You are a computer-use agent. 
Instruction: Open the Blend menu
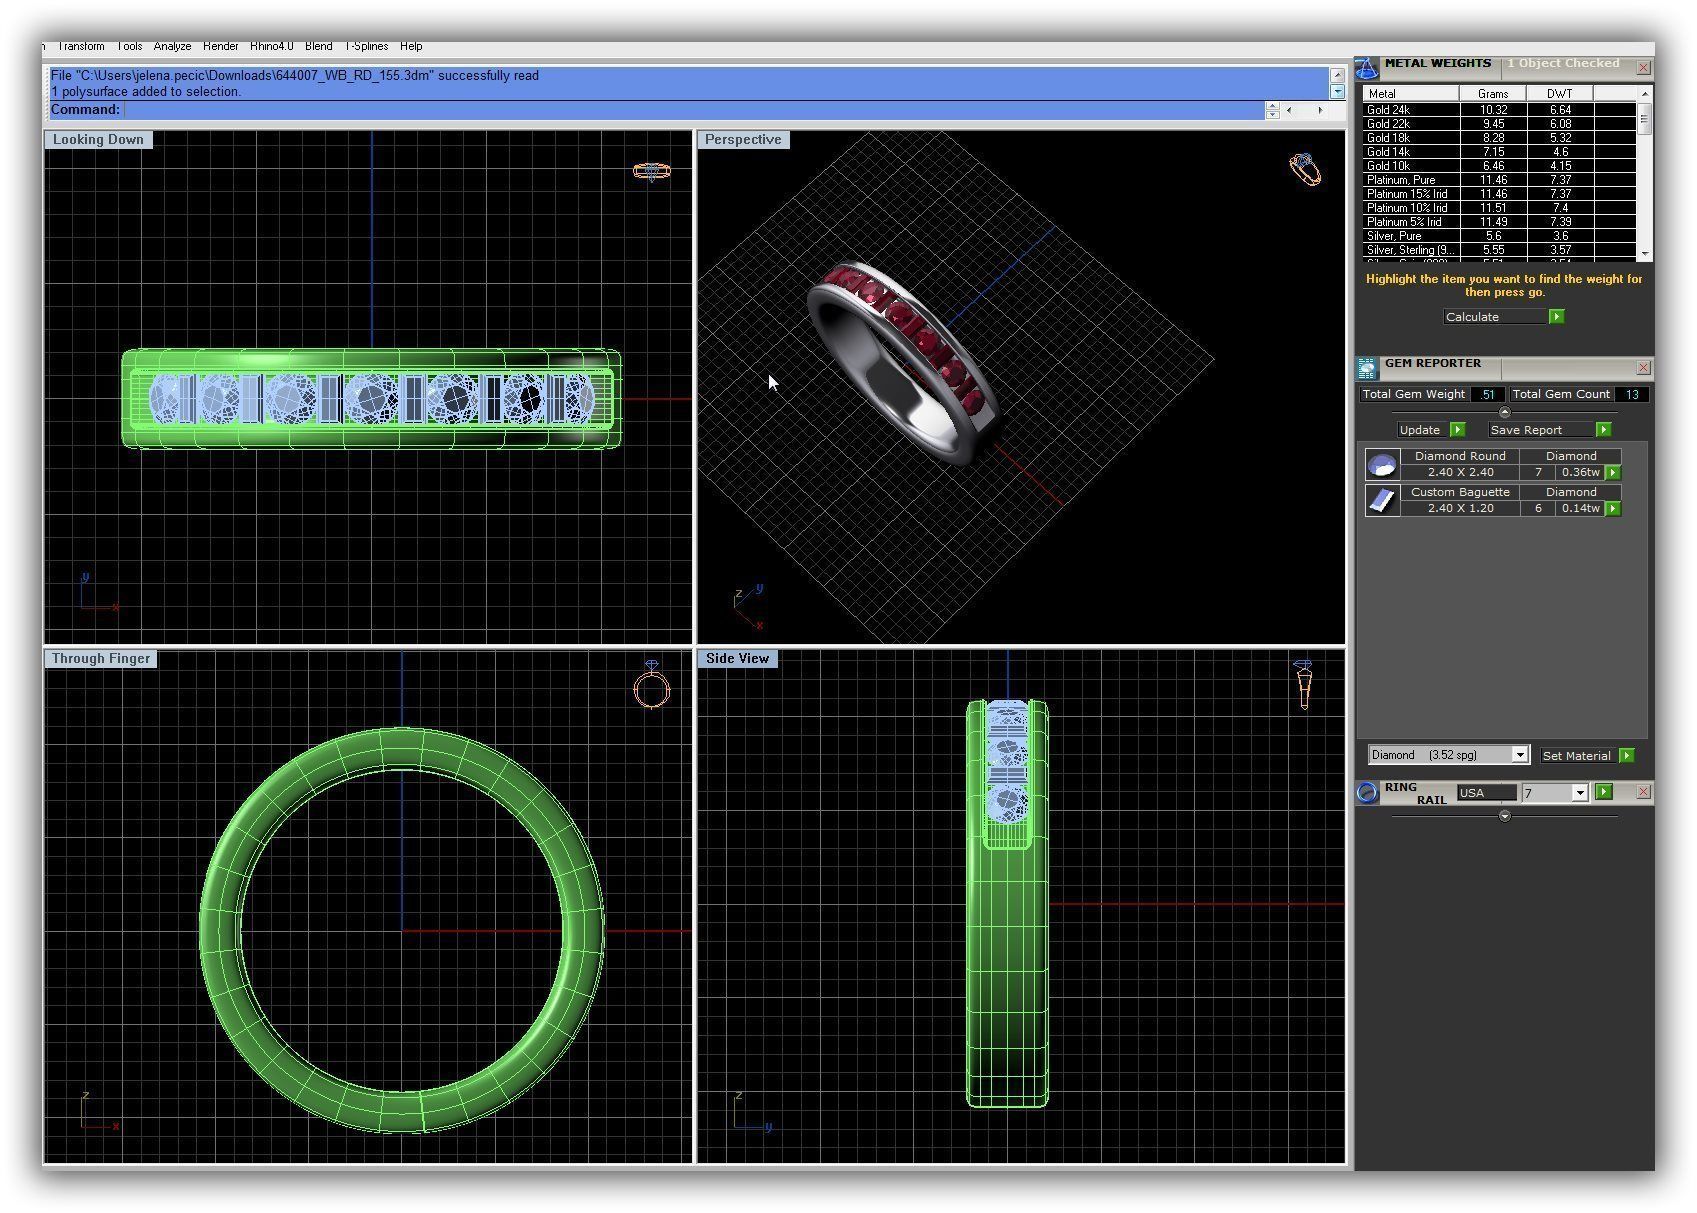click(x=319, y=46)
